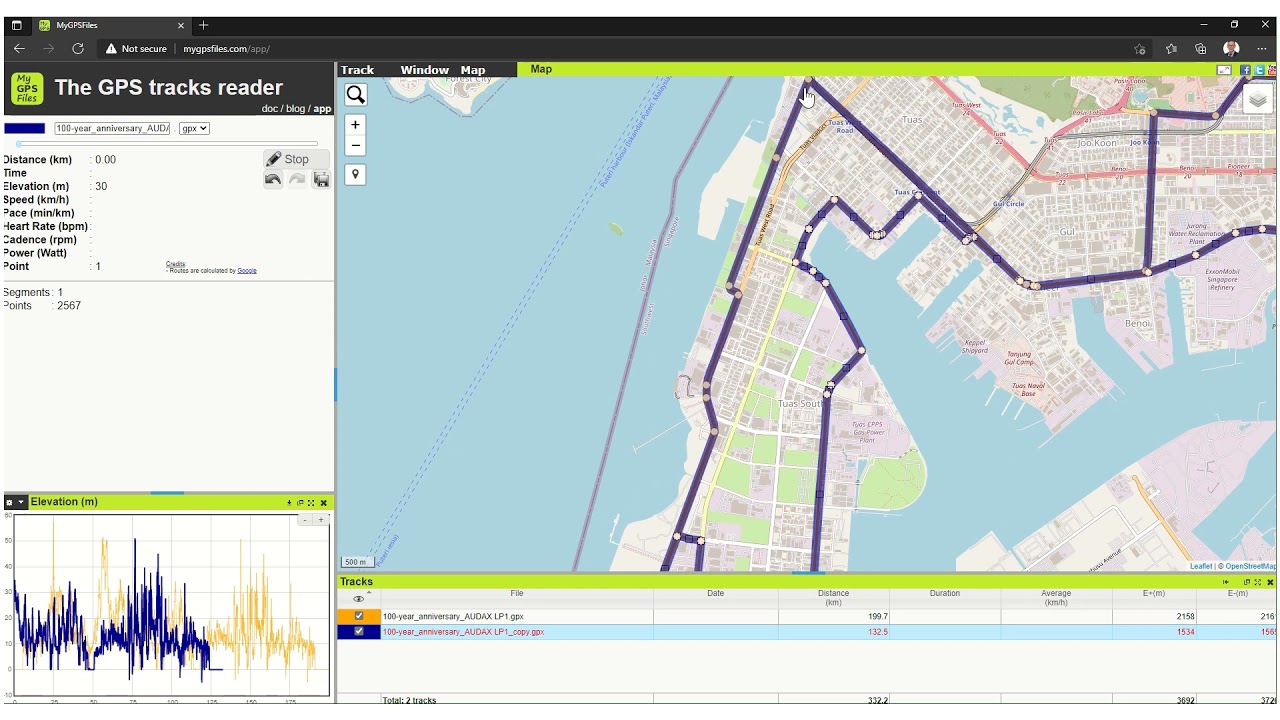Viewport: 1280px width, 720px height.
Task: Open the map layers selector
Action: (x=1257, y=99)
